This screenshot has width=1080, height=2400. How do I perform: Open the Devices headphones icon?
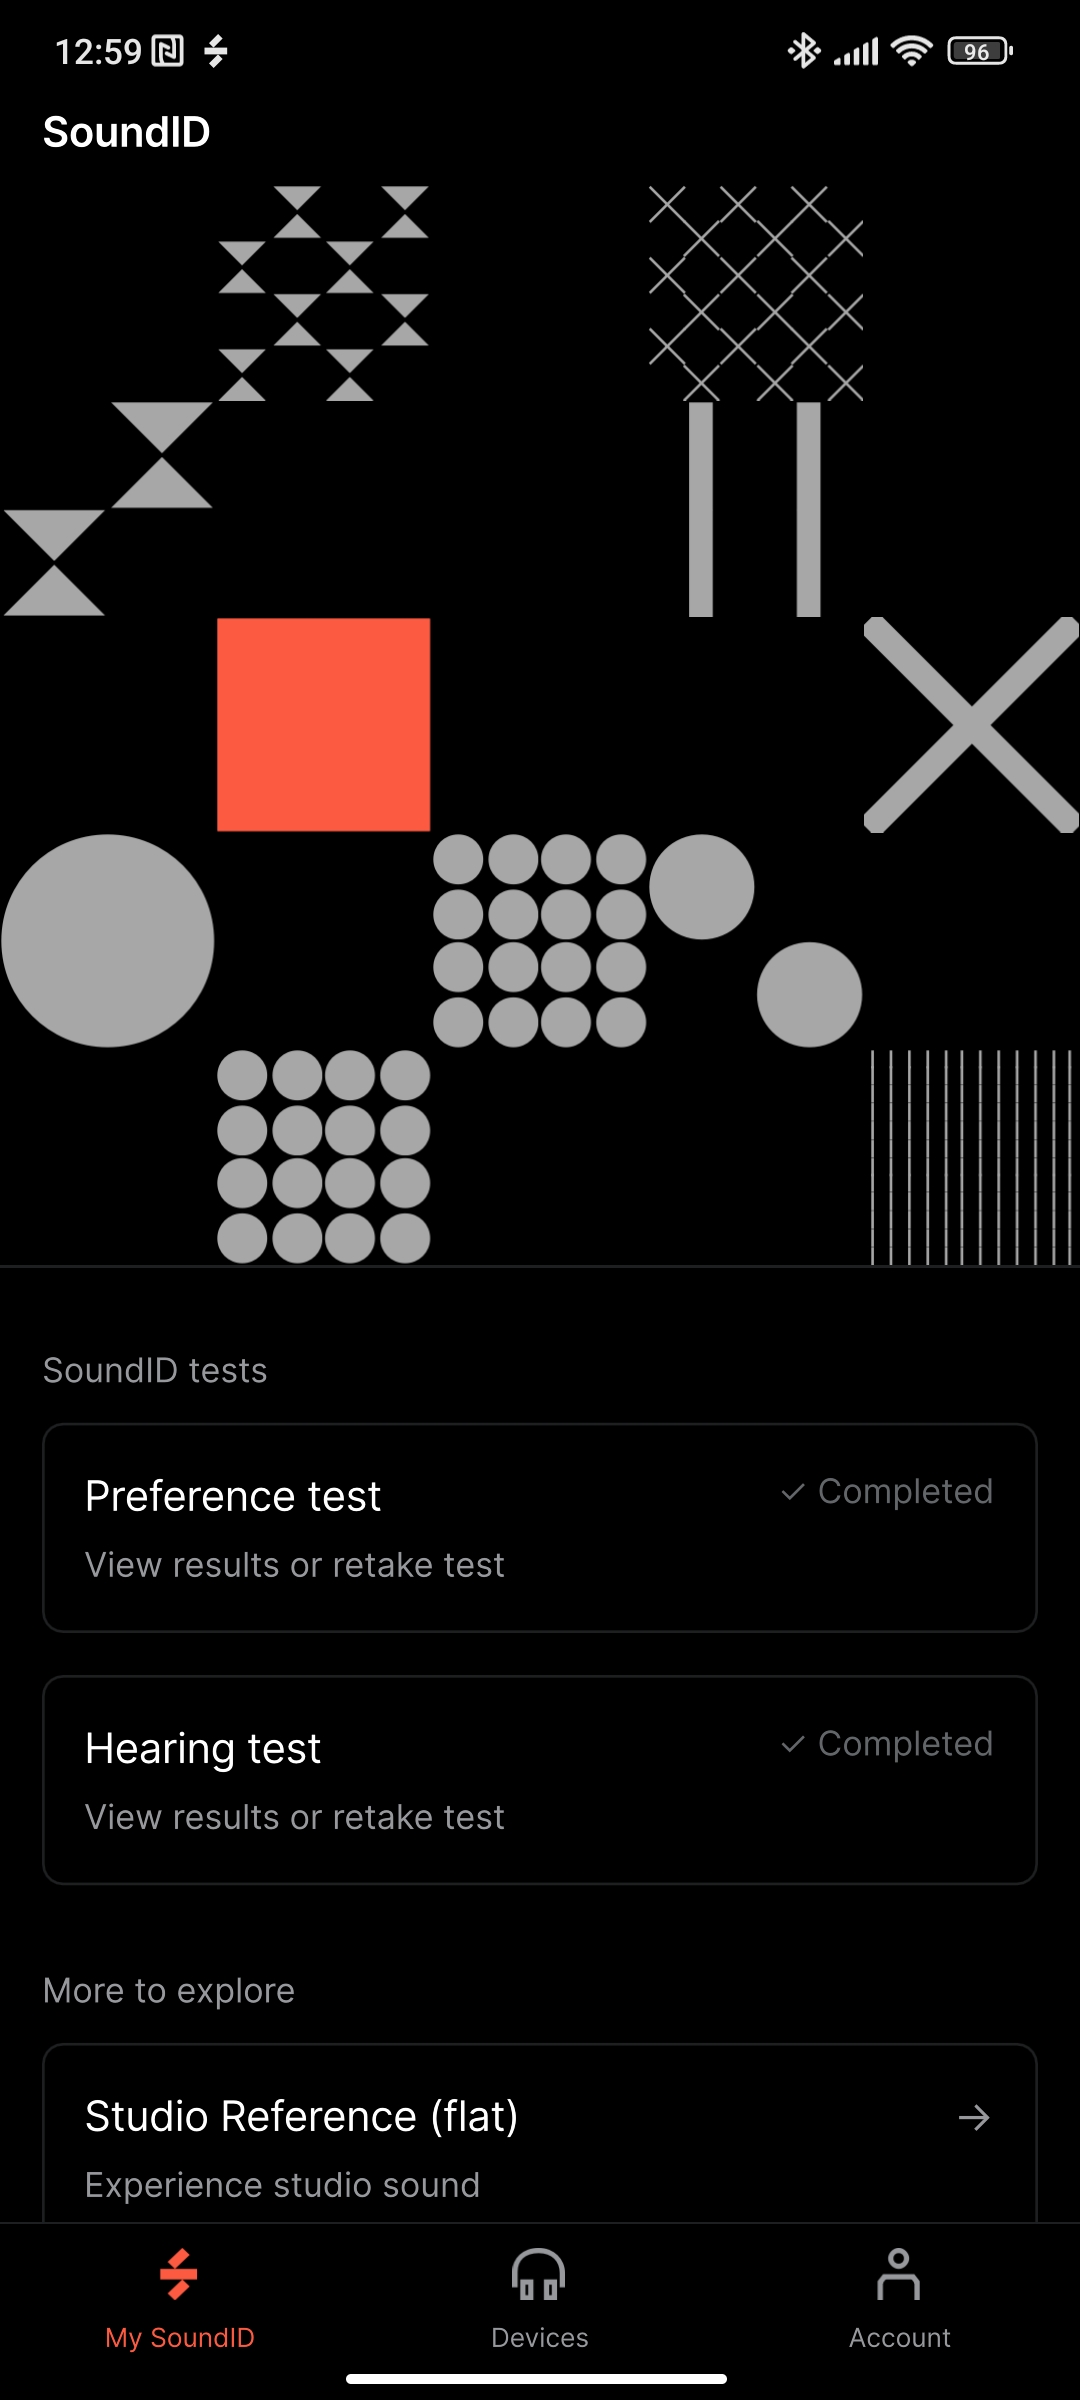point(539,2274)
